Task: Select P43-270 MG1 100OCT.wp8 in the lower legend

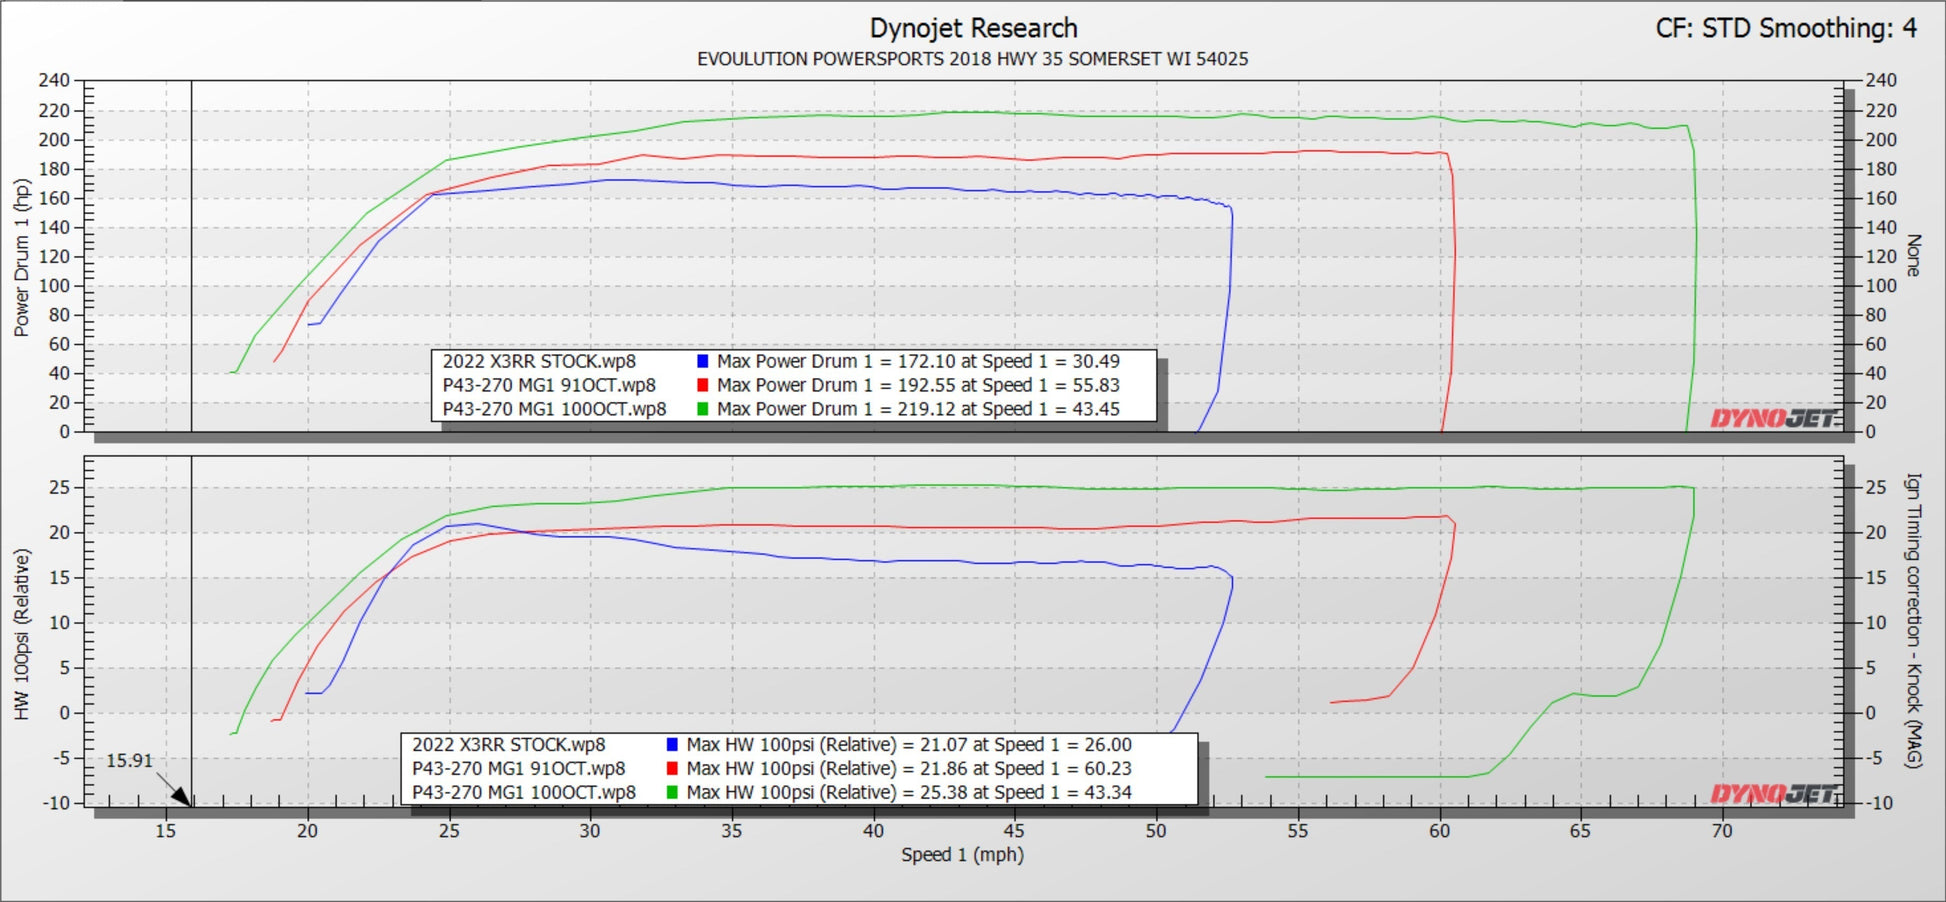Action: tap(523, 792)
